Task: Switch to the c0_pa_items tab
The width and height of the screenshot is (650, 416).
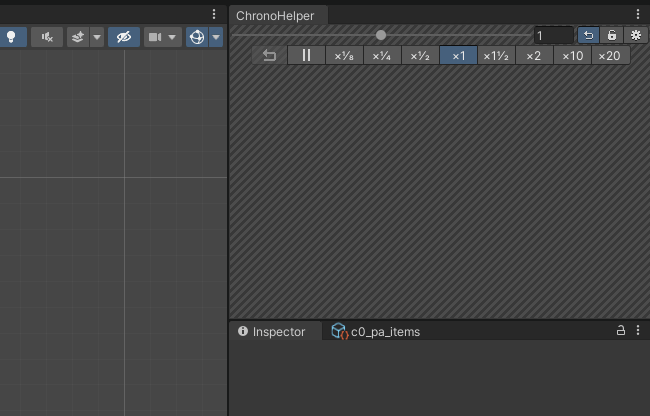Action: point(376,331)
